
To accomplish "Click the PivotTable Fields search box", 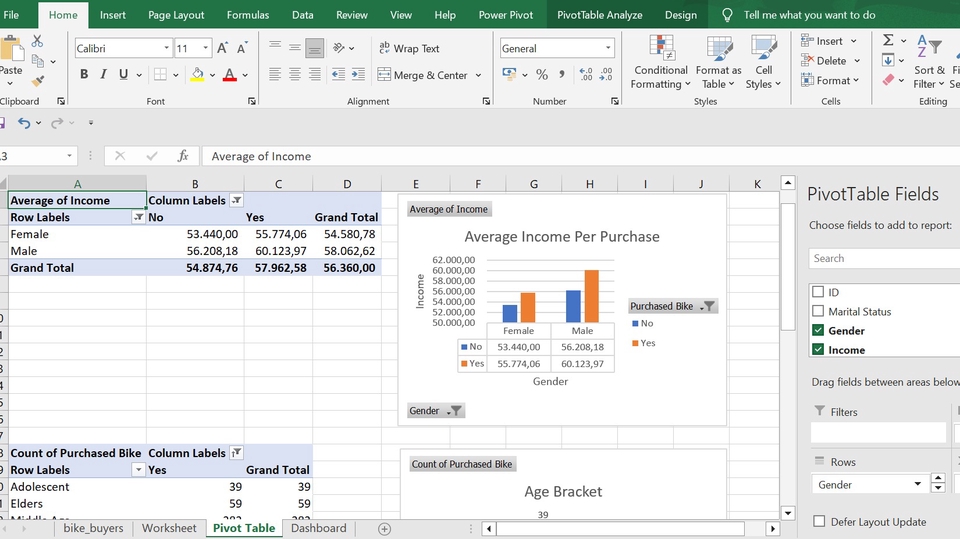I will 884,258.
